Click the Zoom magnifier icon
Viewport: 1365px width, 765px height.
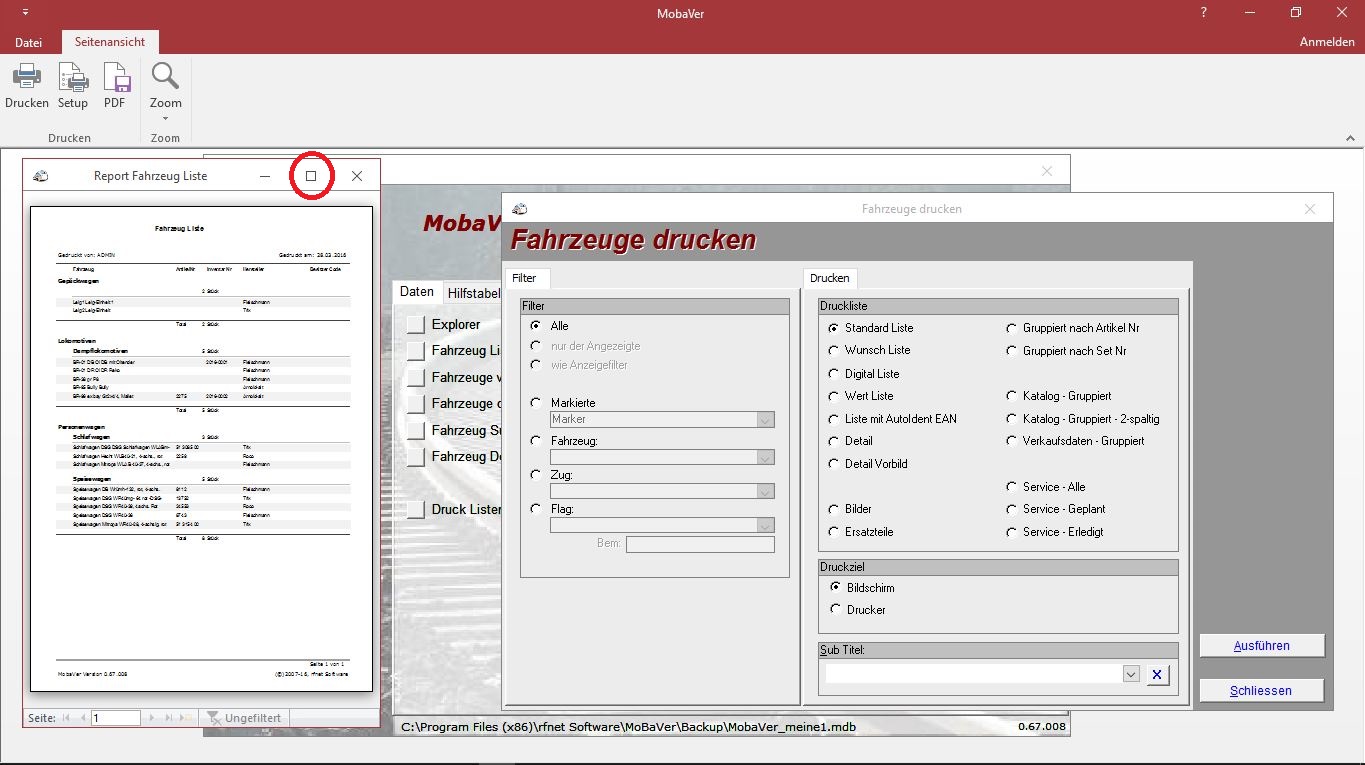(165, 76)
